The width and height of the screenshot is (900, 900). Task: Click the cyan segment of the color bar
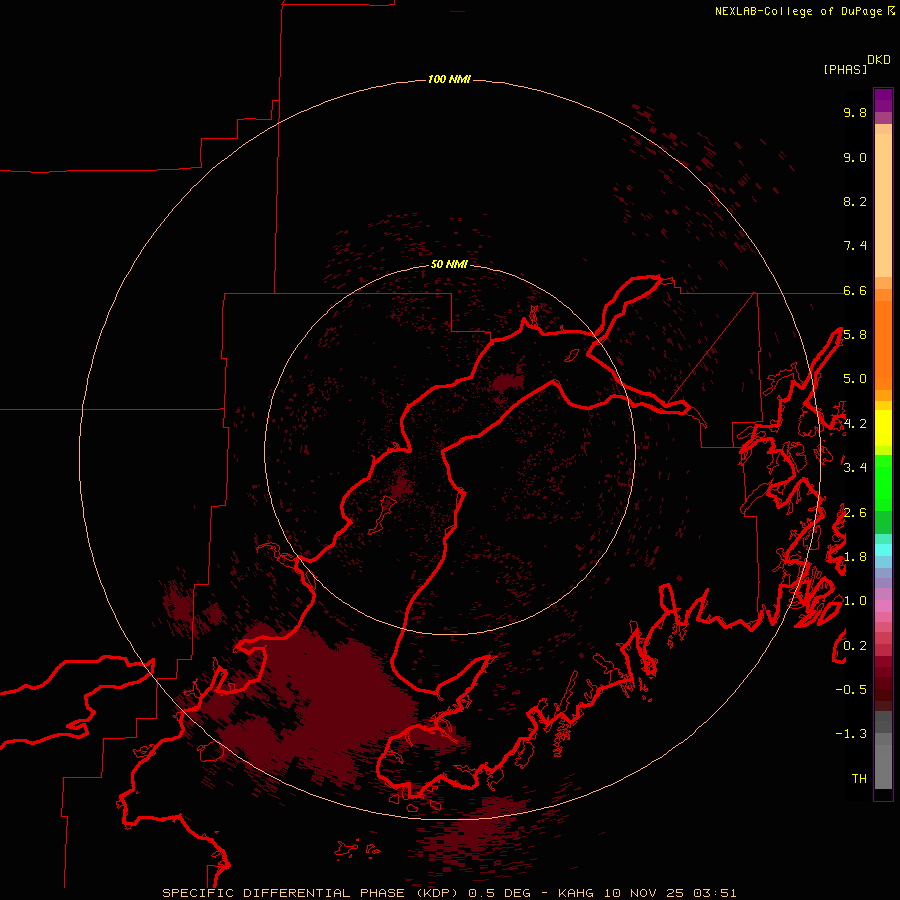[x=883, y=550]
